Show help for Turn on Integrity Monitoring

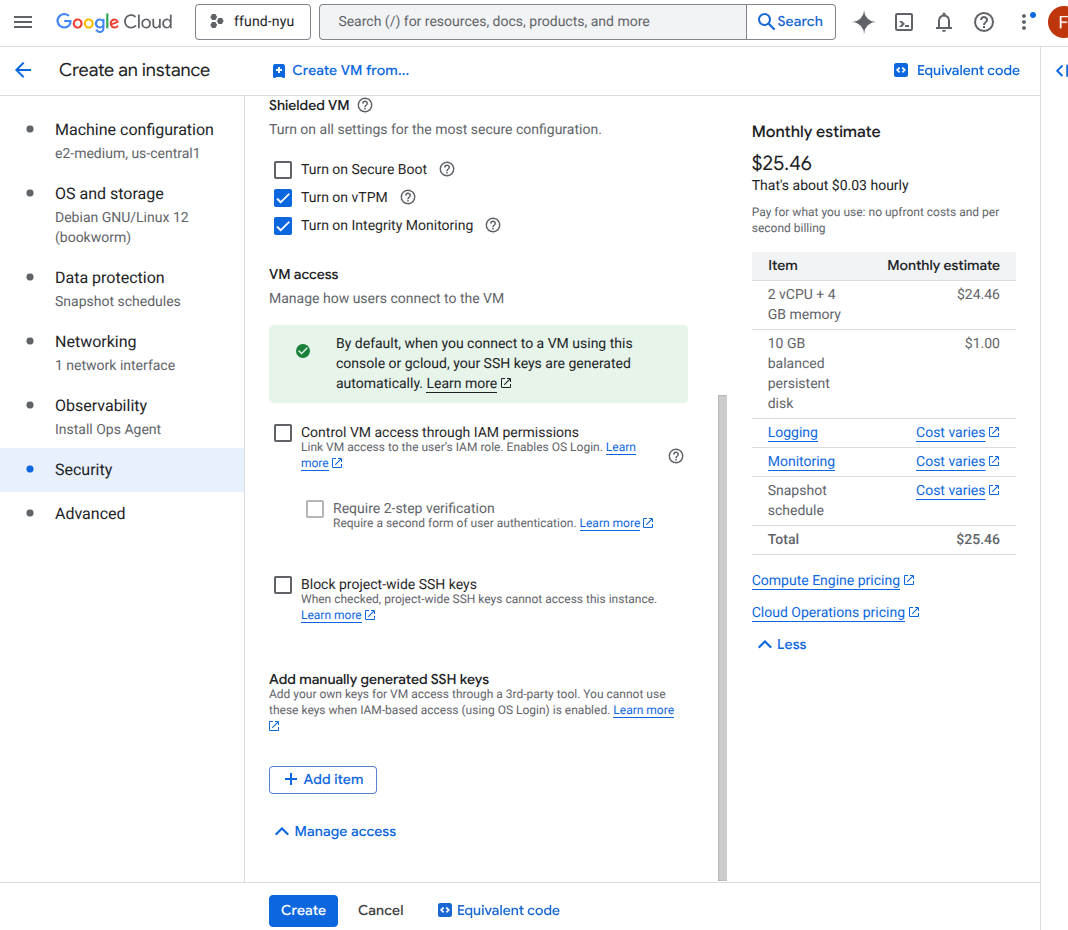[493, 225]
